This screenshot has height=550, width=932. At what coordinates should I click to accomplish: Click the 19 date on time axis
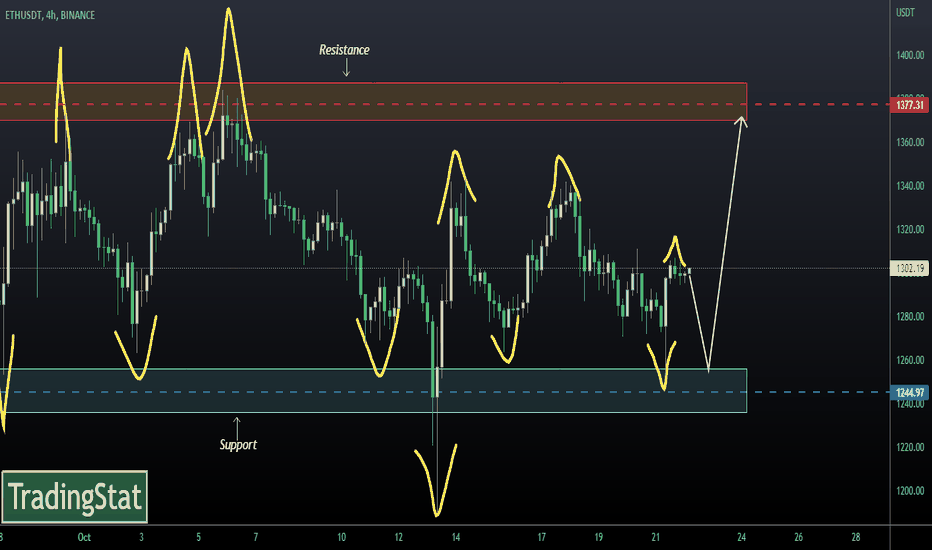(599, 537)
